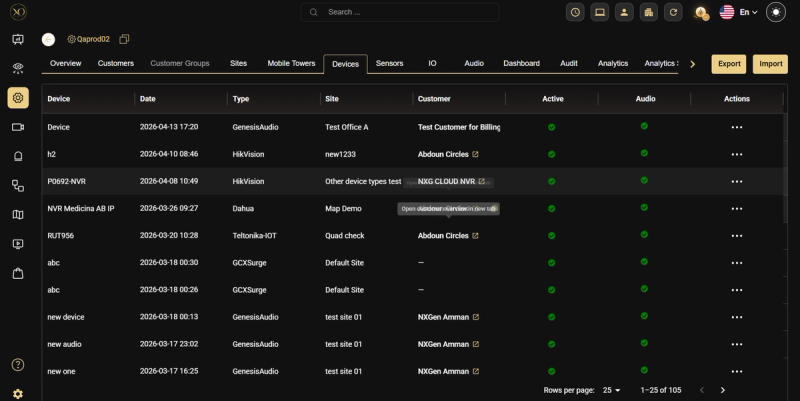Click the app logo in top-left corner
This screenshot has height=401, width=800.
click(x=18, y=12)
